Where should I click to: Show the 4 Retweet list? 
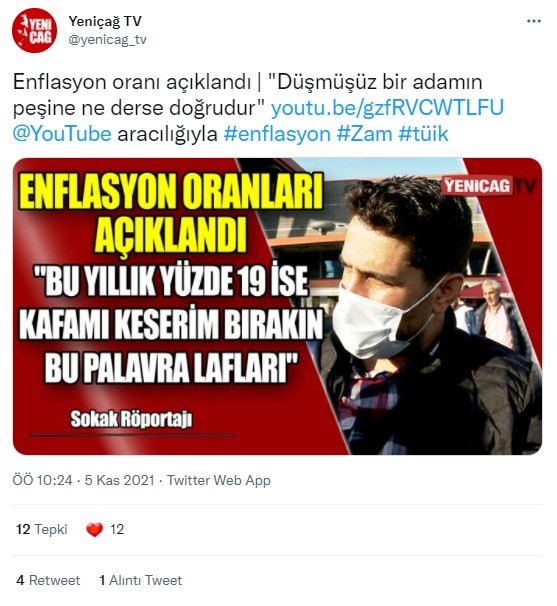click(48, 580)
